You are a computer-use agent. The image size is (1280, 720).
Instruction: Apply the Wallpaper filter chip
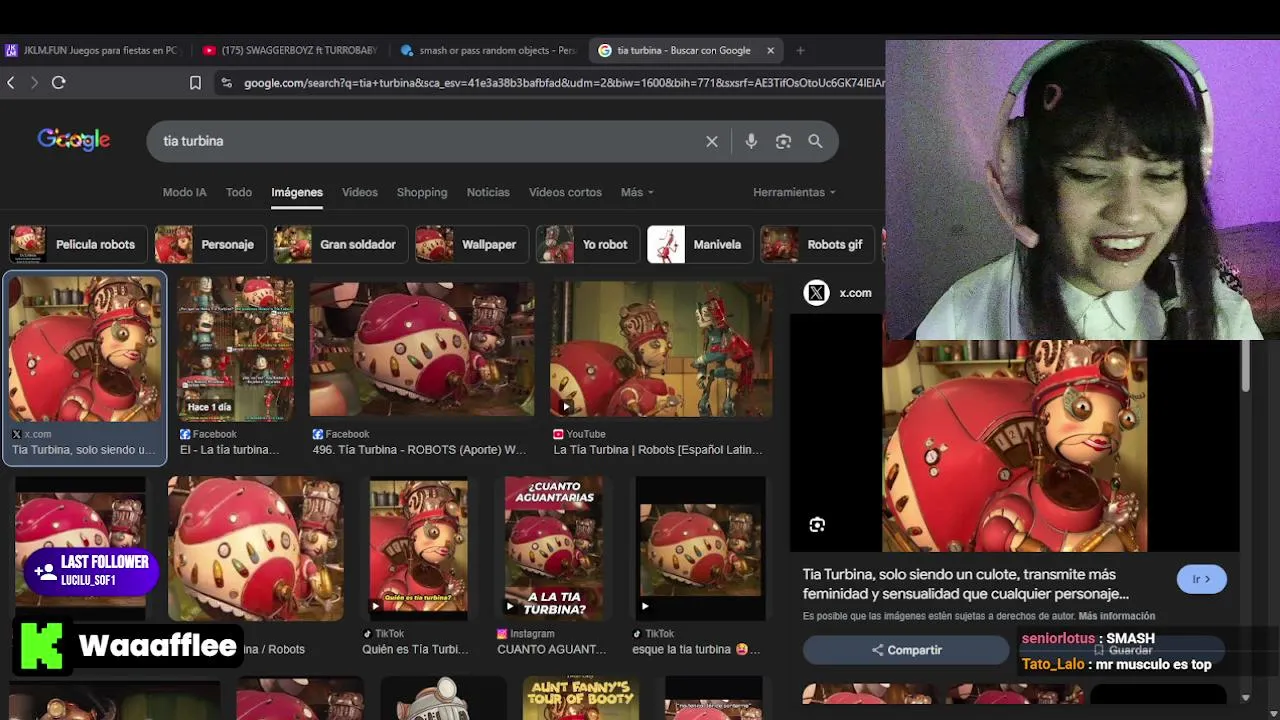[471, 244]
